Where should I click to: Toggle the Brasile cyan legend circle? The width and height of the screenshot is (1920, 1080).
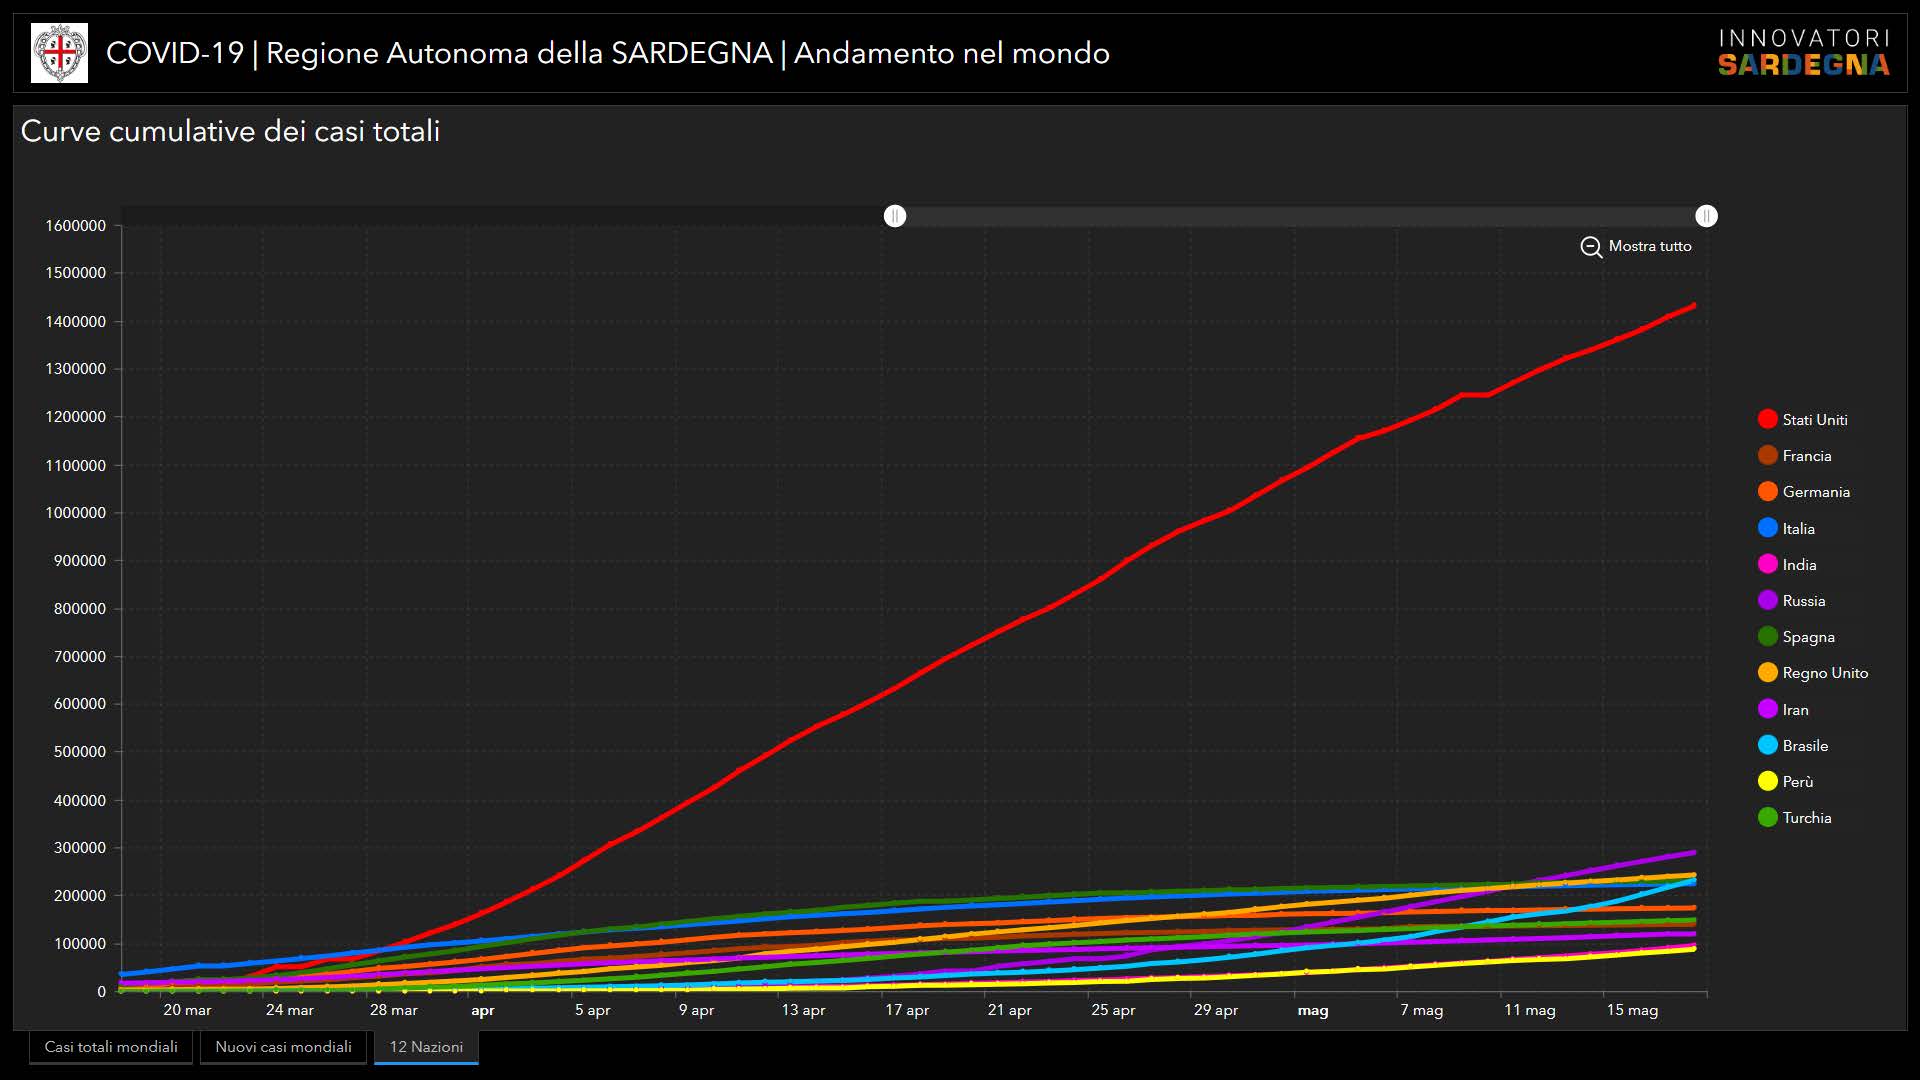pos(1767,746)
